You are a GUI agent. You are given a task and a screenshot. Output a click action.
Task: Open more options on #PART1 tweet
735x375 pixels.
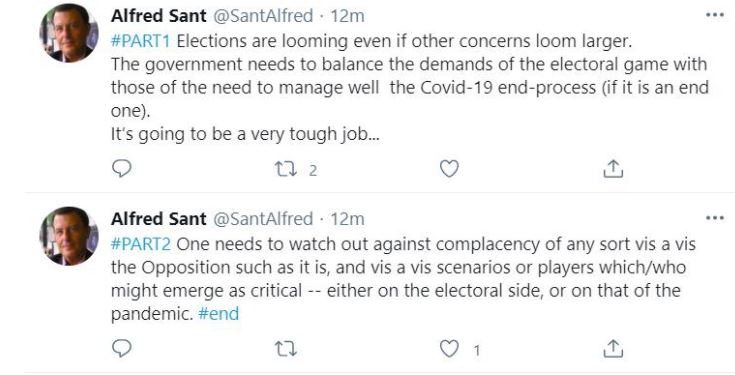(715, 15)
